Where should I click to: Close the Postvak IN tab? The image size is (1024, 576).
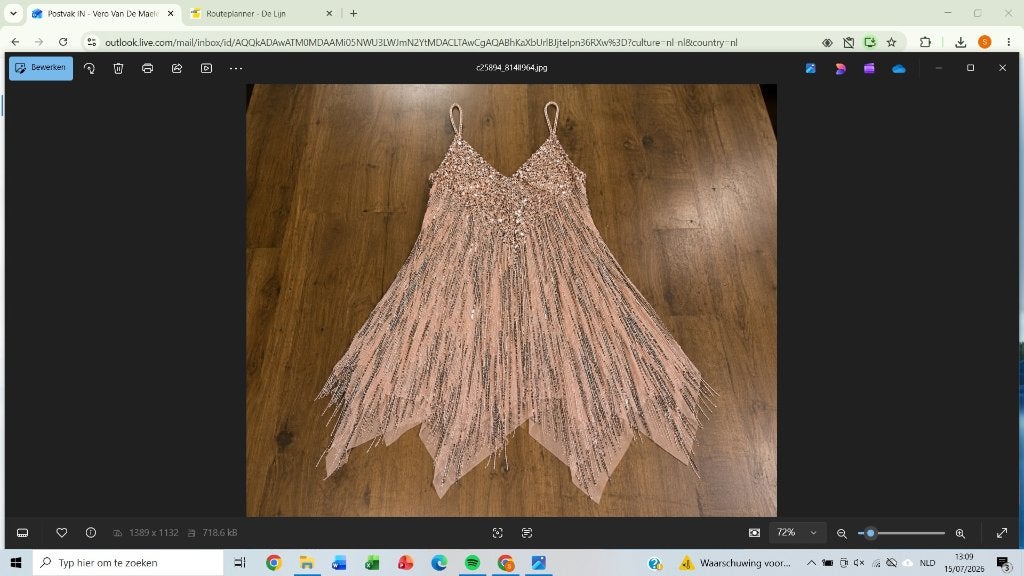(170, 13)
